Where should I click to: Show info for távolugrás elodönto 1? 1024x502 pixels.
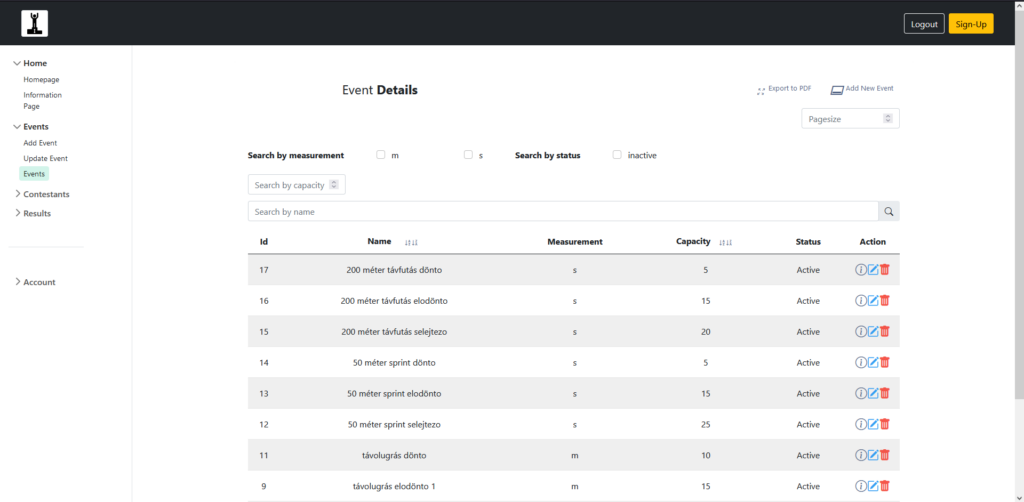click(861, 486)
